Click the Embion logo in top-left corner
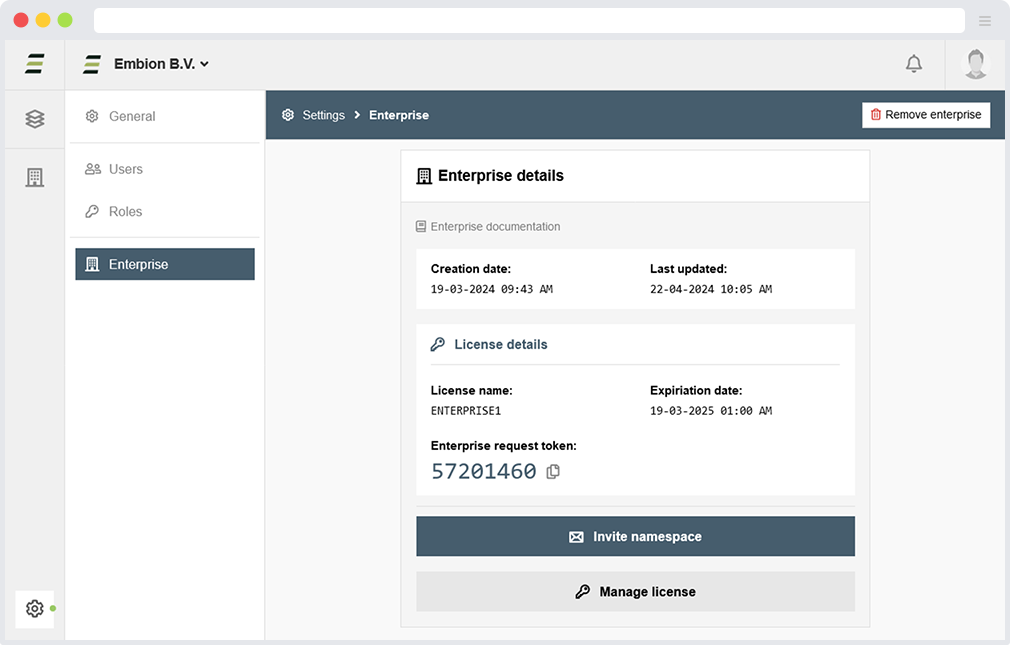Screen dimensions: 1010x645 (35, 64)
